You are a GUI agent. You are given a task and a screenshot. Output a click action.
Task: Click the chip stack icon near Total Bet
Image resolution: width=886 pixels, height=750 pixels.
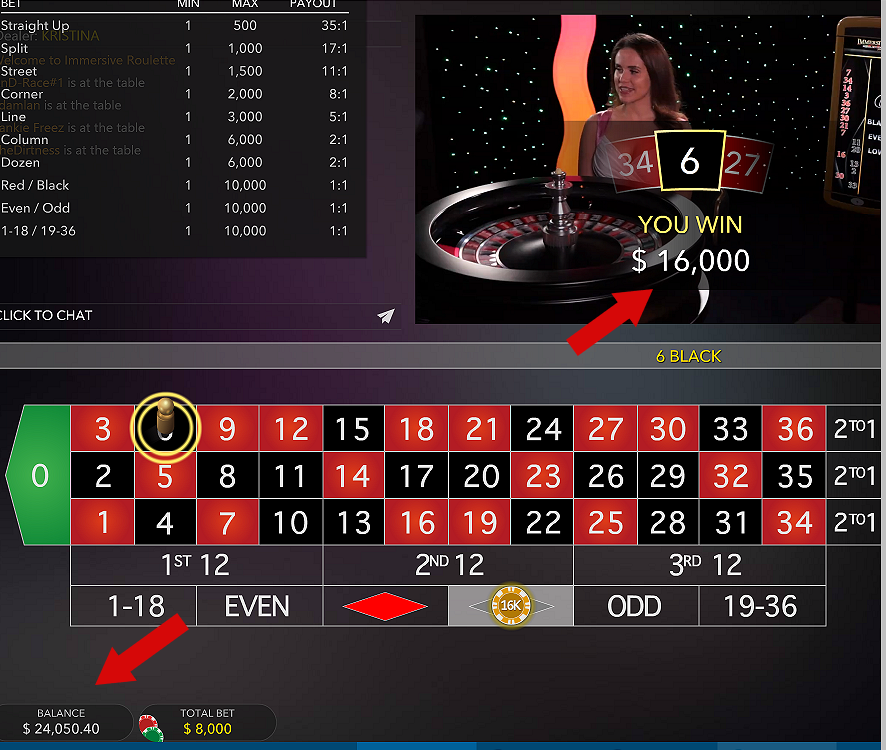151,728
